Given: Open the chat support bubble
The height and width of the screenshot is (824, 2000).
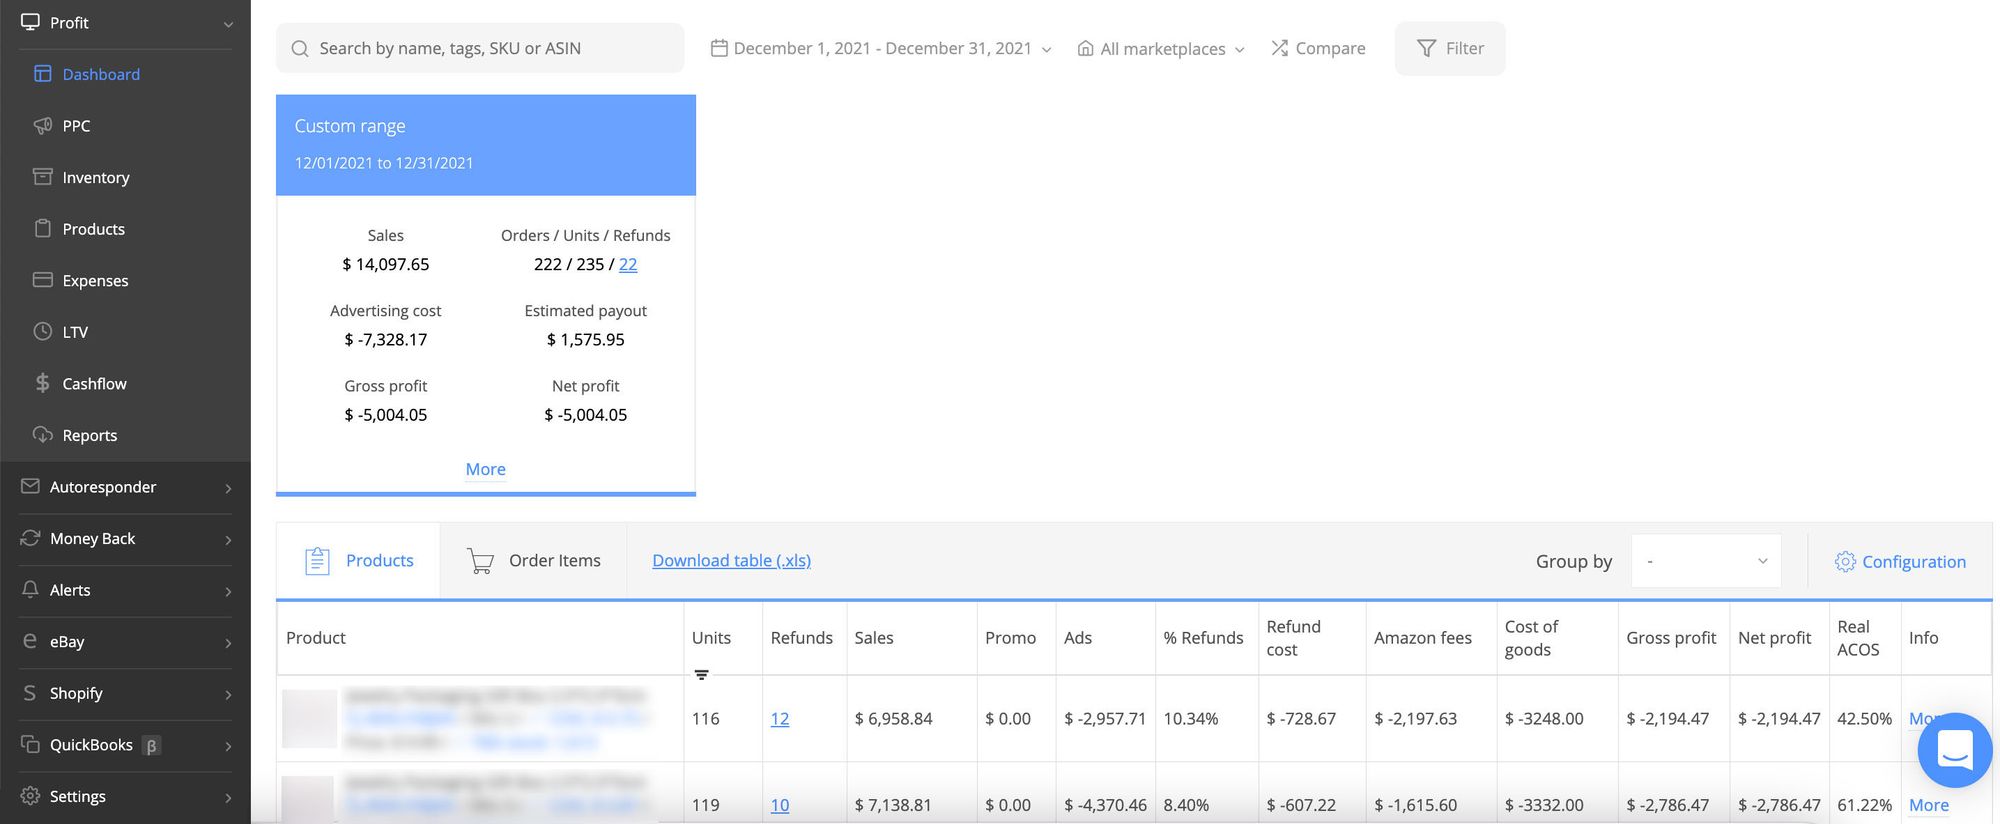Looking at the screenshot, I should click(x=1954, y=750).
